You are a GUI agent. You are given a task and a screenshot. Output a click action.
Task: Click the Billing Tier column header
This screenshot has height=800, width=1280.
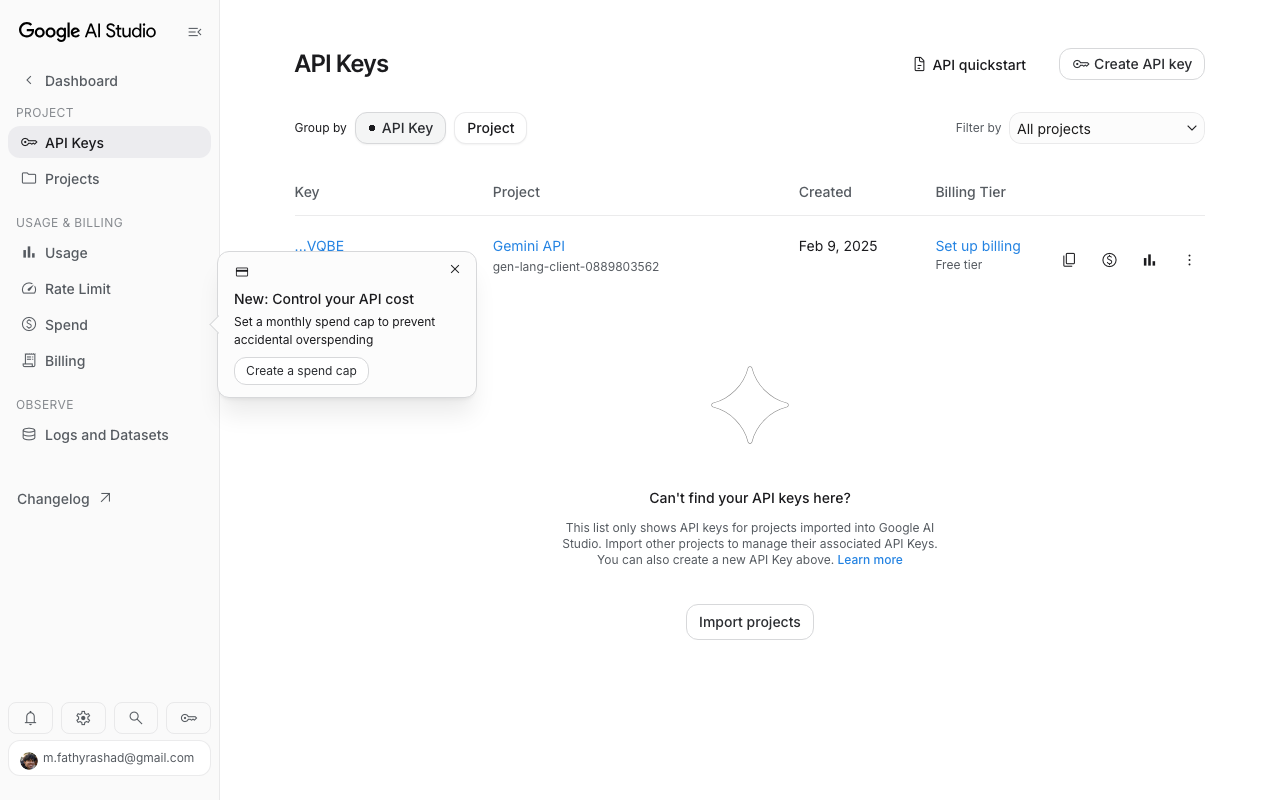[970, 192]
